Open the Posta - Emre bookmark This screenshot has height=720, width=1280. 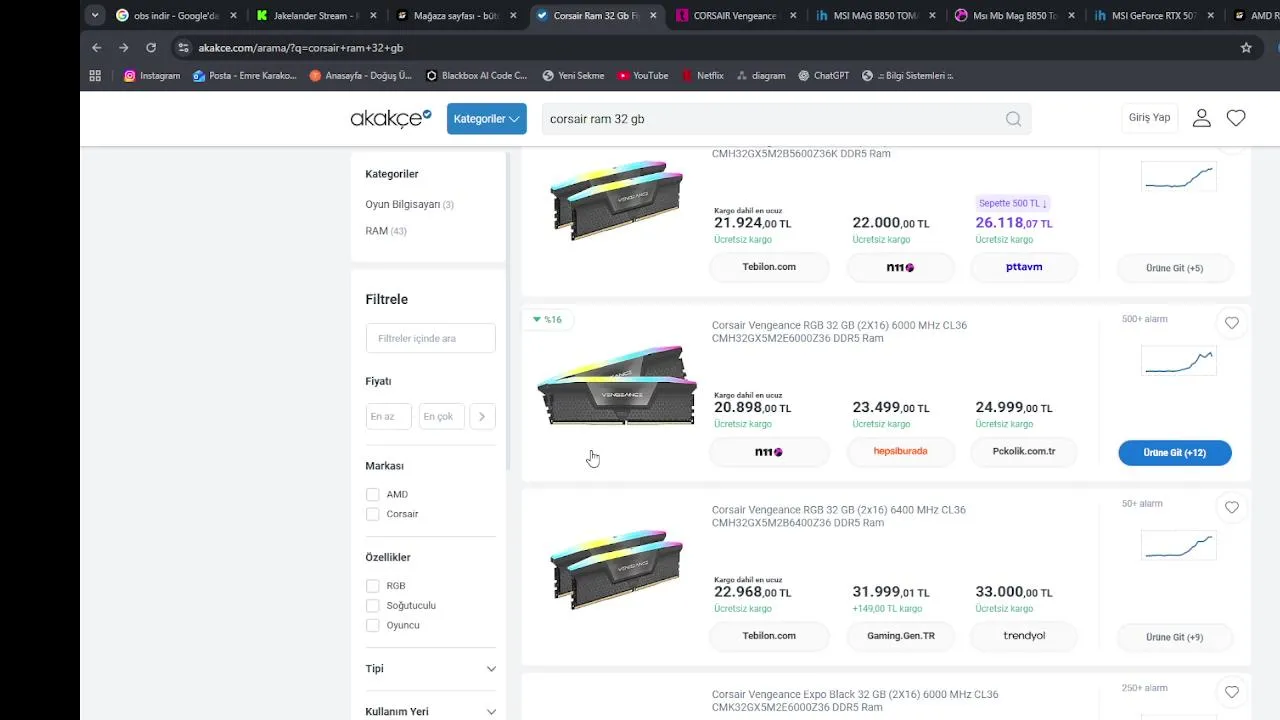245,75
